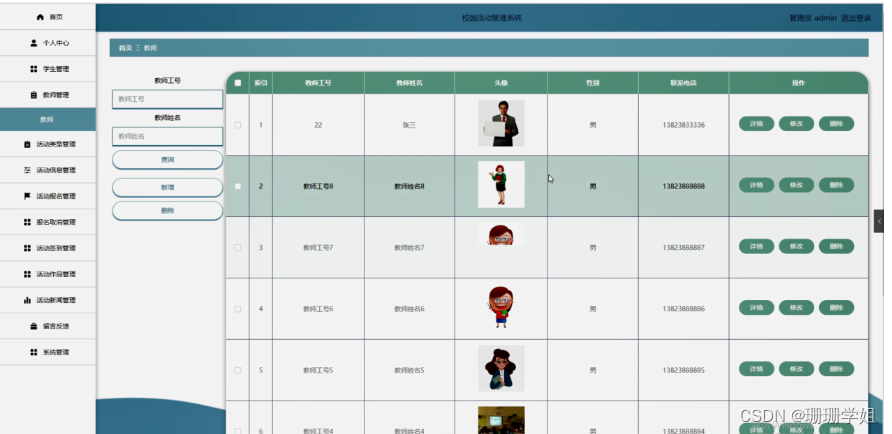Click 修改 for teacher 张三
Viewport: 892px width, 434px height.
[x=796, y=123]
